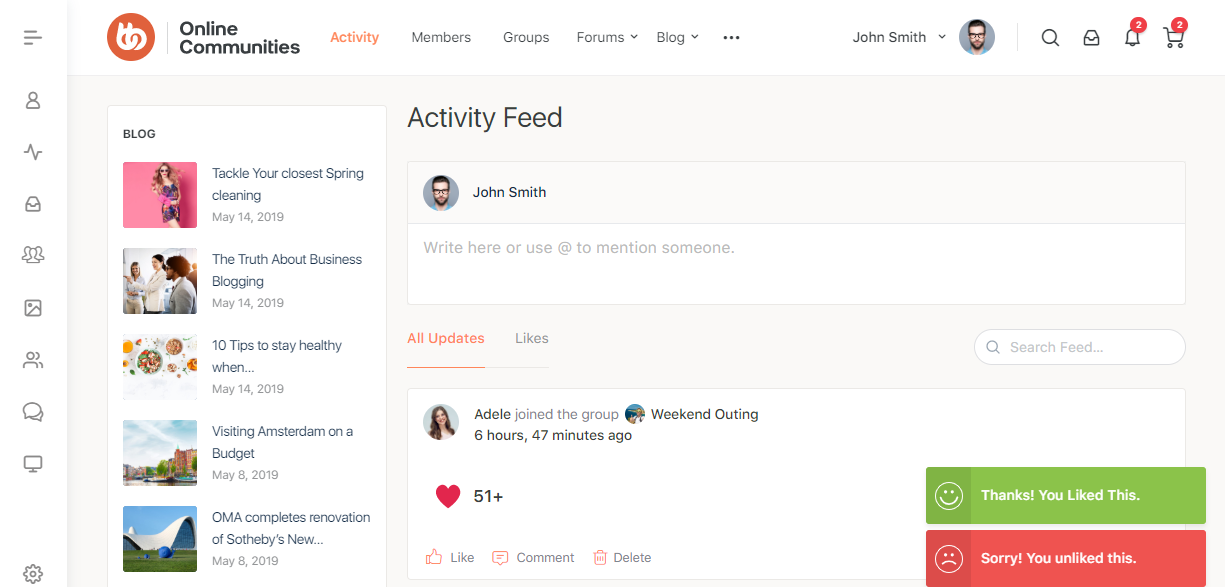Open the shopping cart with 2 items
This screenshot has height=587, width=1225.
(1173, 37)
